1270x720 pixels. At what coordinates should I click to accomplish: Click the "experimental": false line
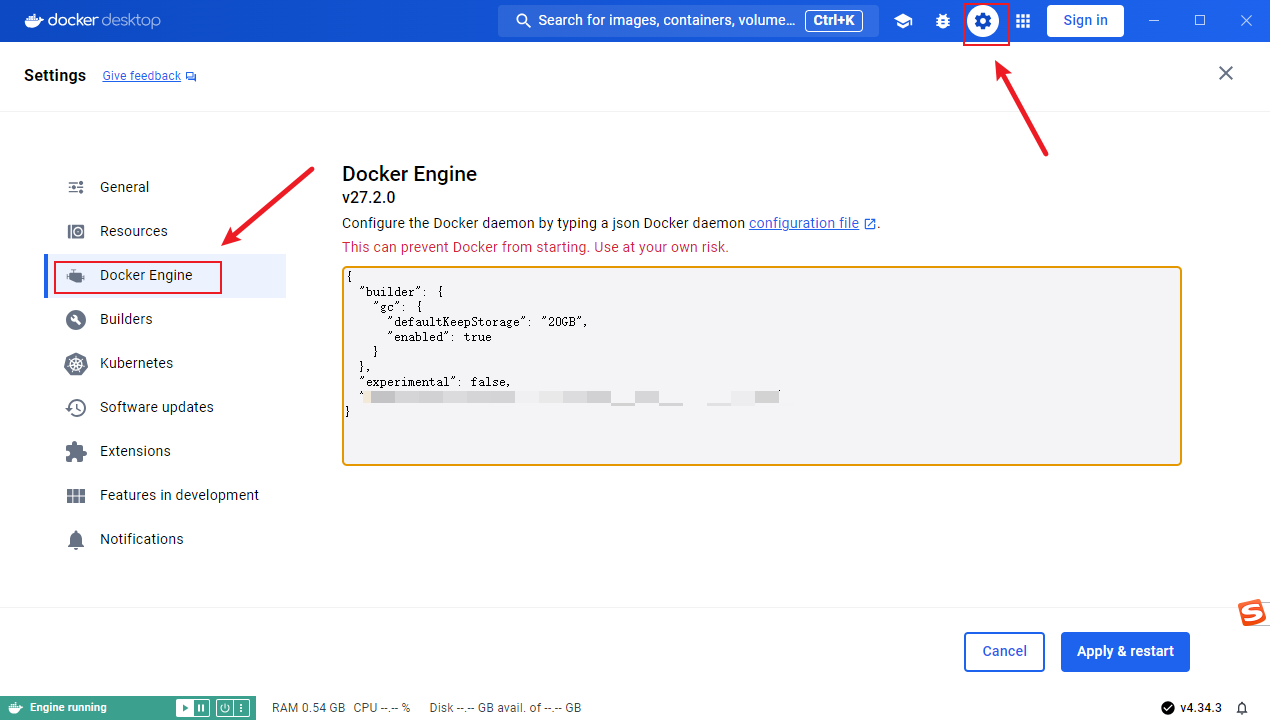coord(435,382)
